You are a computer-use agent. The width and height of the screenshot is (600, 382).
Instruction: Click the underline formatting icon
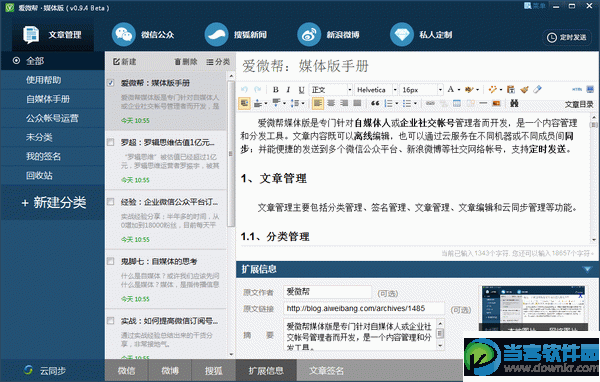302,90
